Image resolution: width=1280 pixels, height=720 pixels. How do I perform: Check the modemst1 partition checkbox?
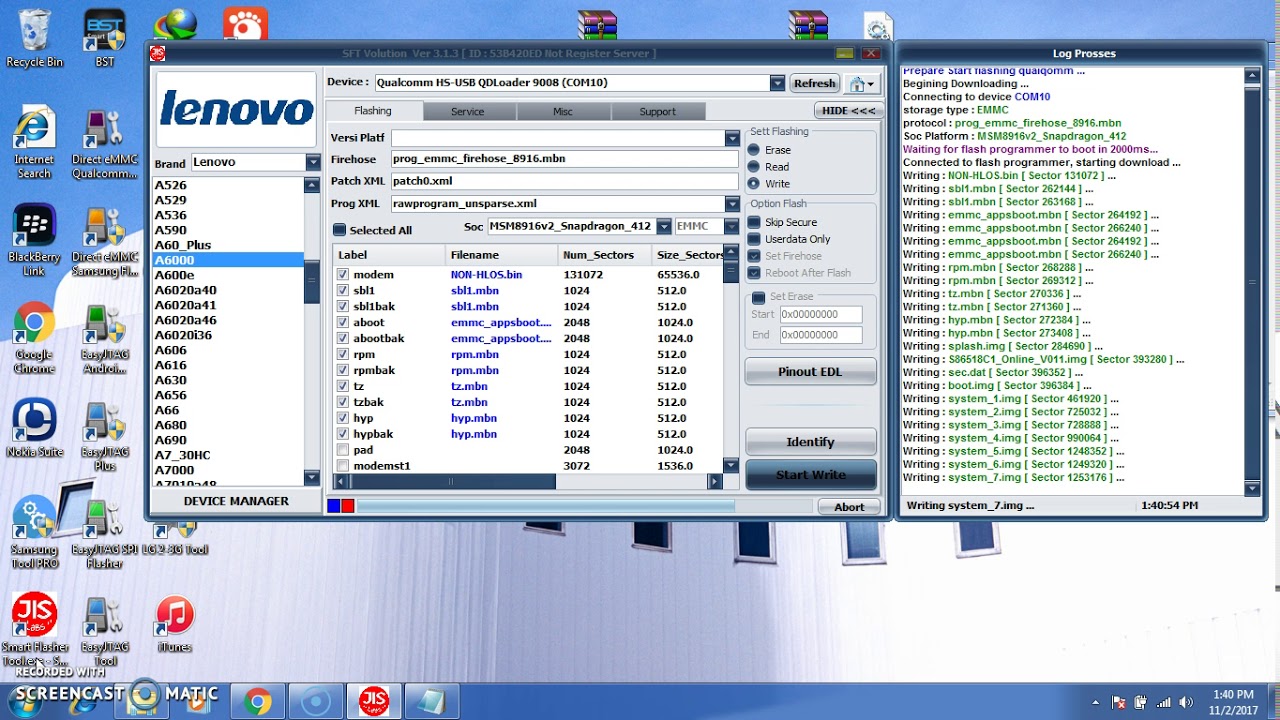(x=343, y=466)
